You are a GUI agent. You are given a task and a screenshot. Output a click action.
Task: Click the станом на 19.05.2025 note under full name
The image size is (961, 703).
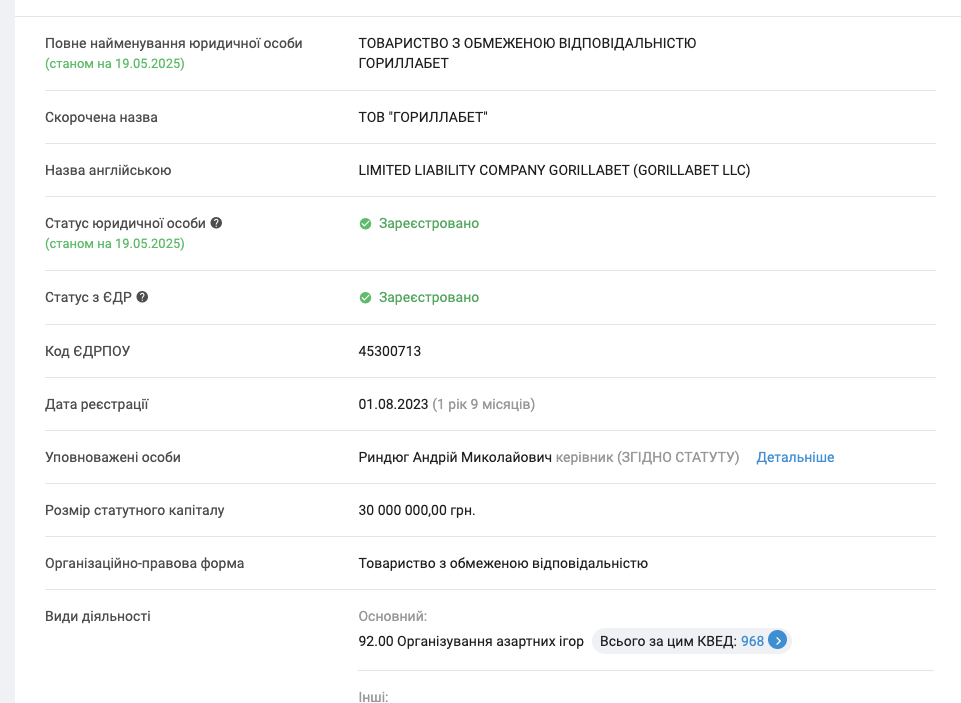pyautogui.click(x=115, y=64)
